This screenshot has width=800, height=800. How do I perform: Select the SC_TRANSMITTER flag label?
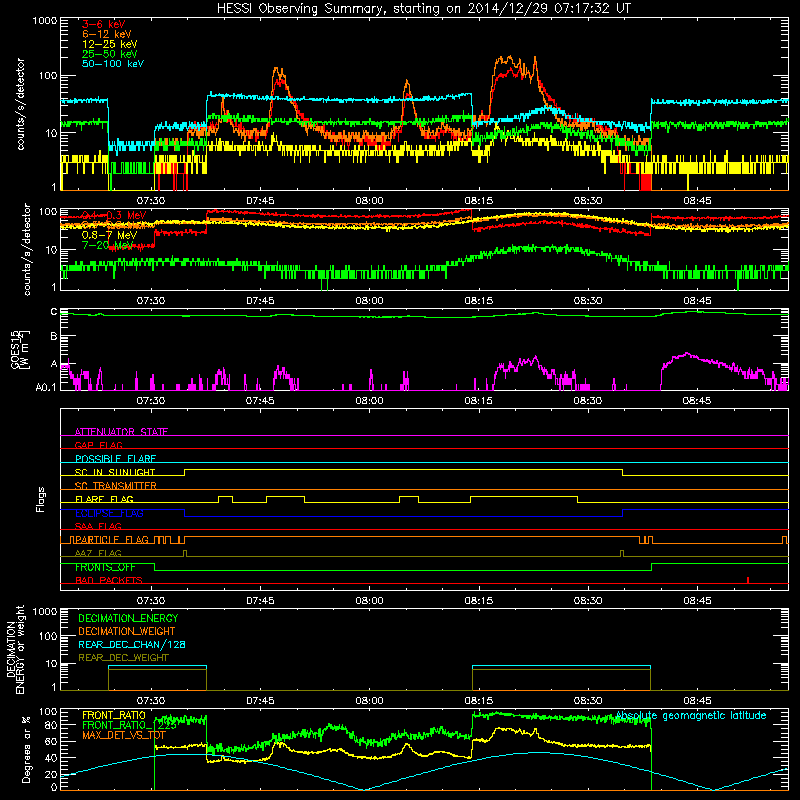115,486
